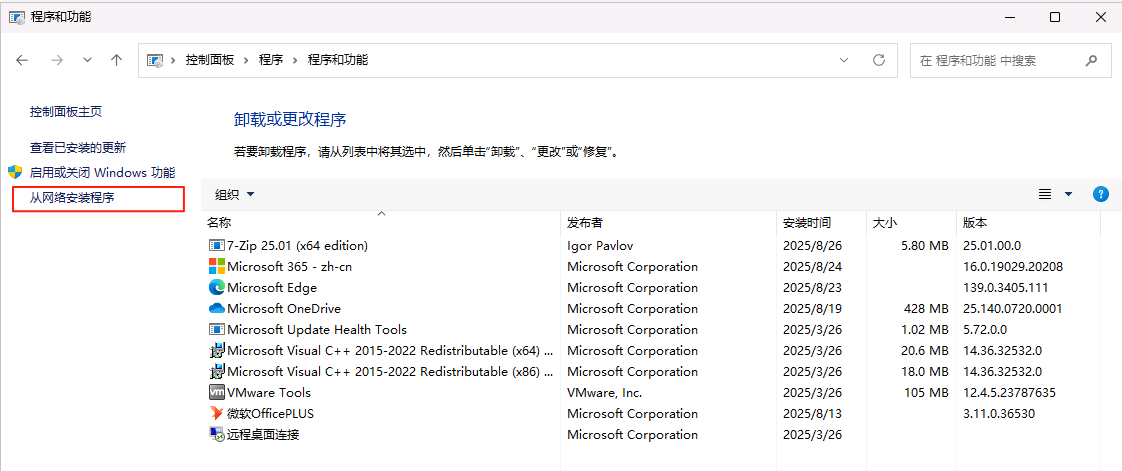Screen dimensions: 1122x471
Task: Sort by the 安装时间 column header
Action: [821, 223]
